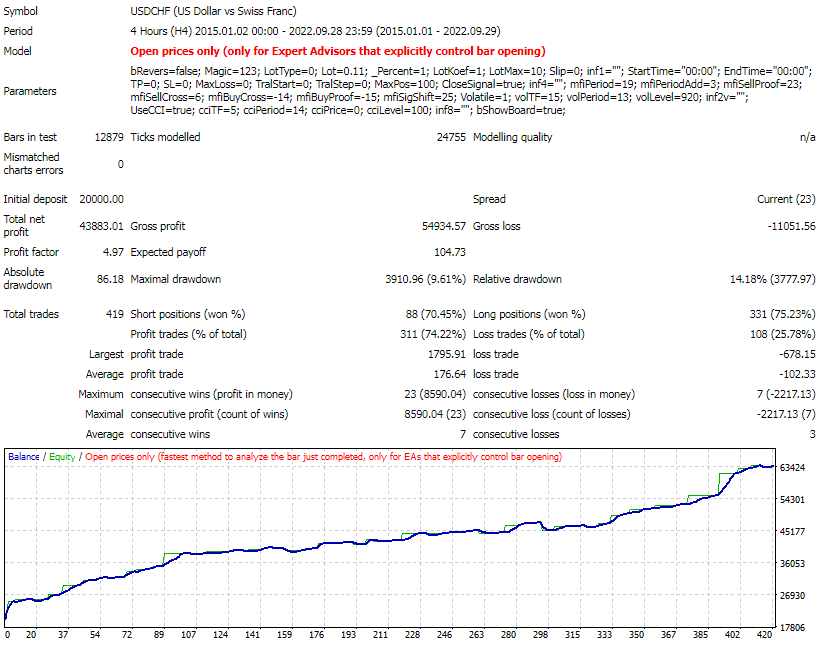Click the Period value starting with 4 Hours (H4)
824x645 pixels.
315,31
